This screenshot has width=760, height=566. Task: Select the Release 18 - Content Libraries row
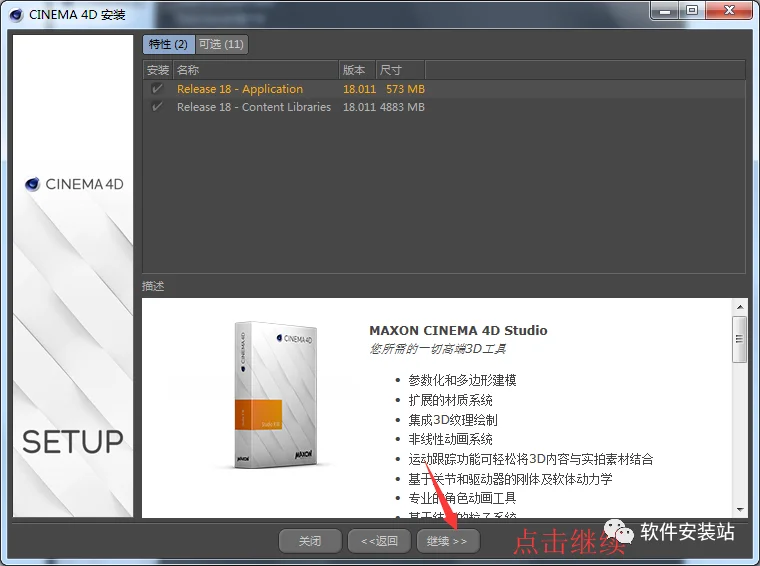pos(444,107)
